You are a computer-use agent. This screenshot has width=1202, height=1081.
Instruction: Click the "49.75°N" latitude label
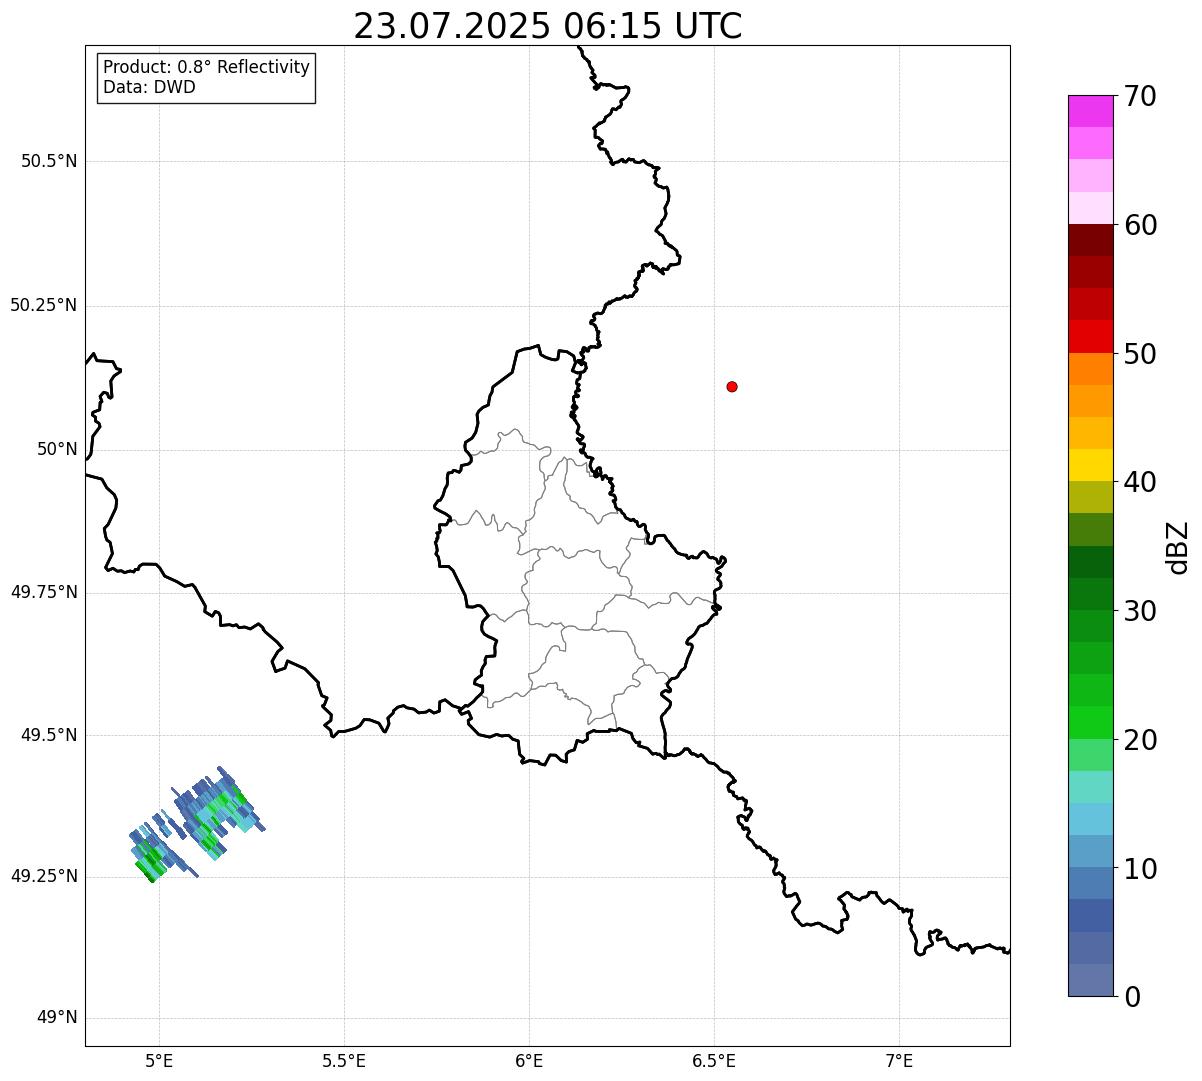(43, 592)
